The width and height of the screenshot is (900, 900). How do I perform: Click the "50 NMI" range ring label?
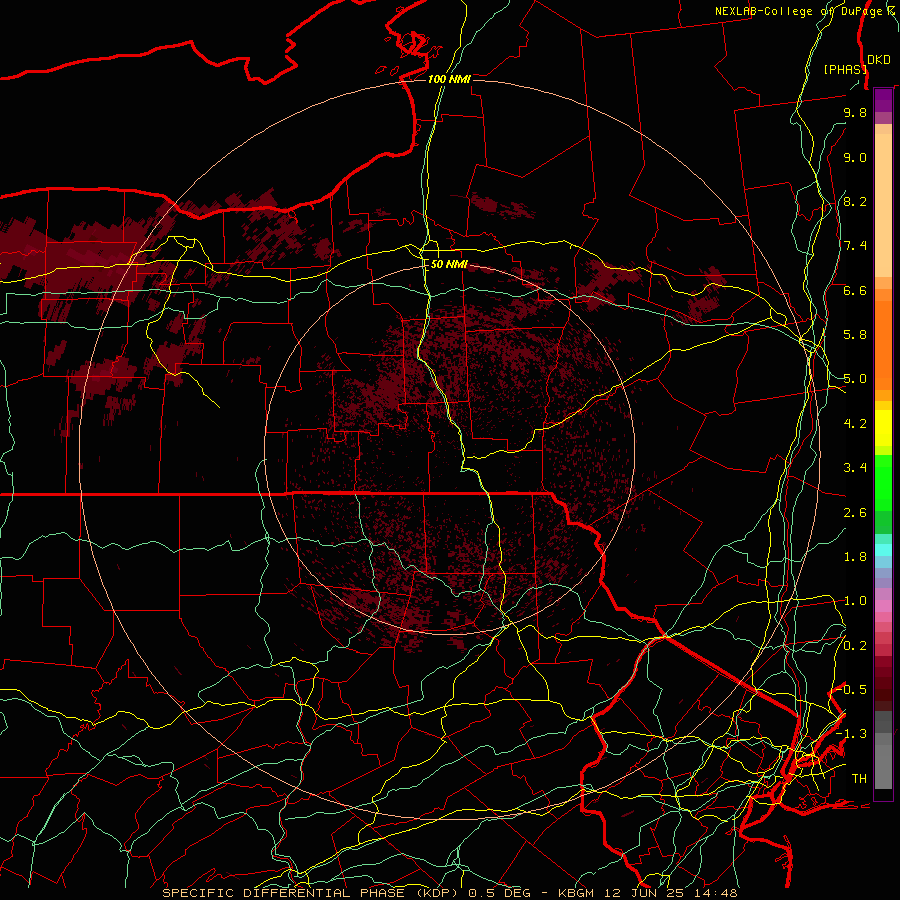tap(449, 265)
